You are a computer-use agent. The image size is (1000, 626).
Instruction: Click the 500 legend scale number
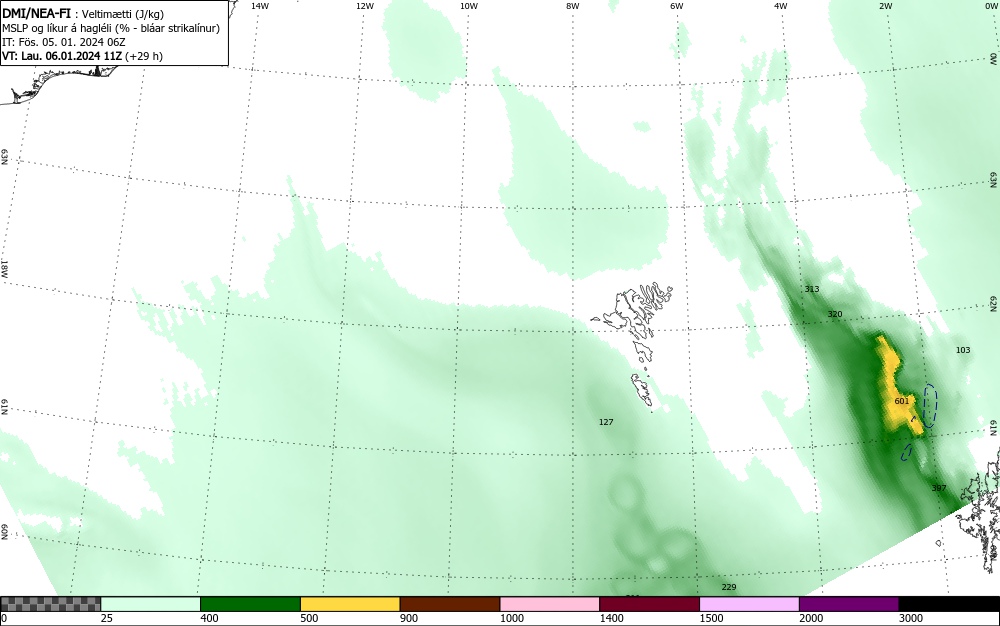click(309, 618)
